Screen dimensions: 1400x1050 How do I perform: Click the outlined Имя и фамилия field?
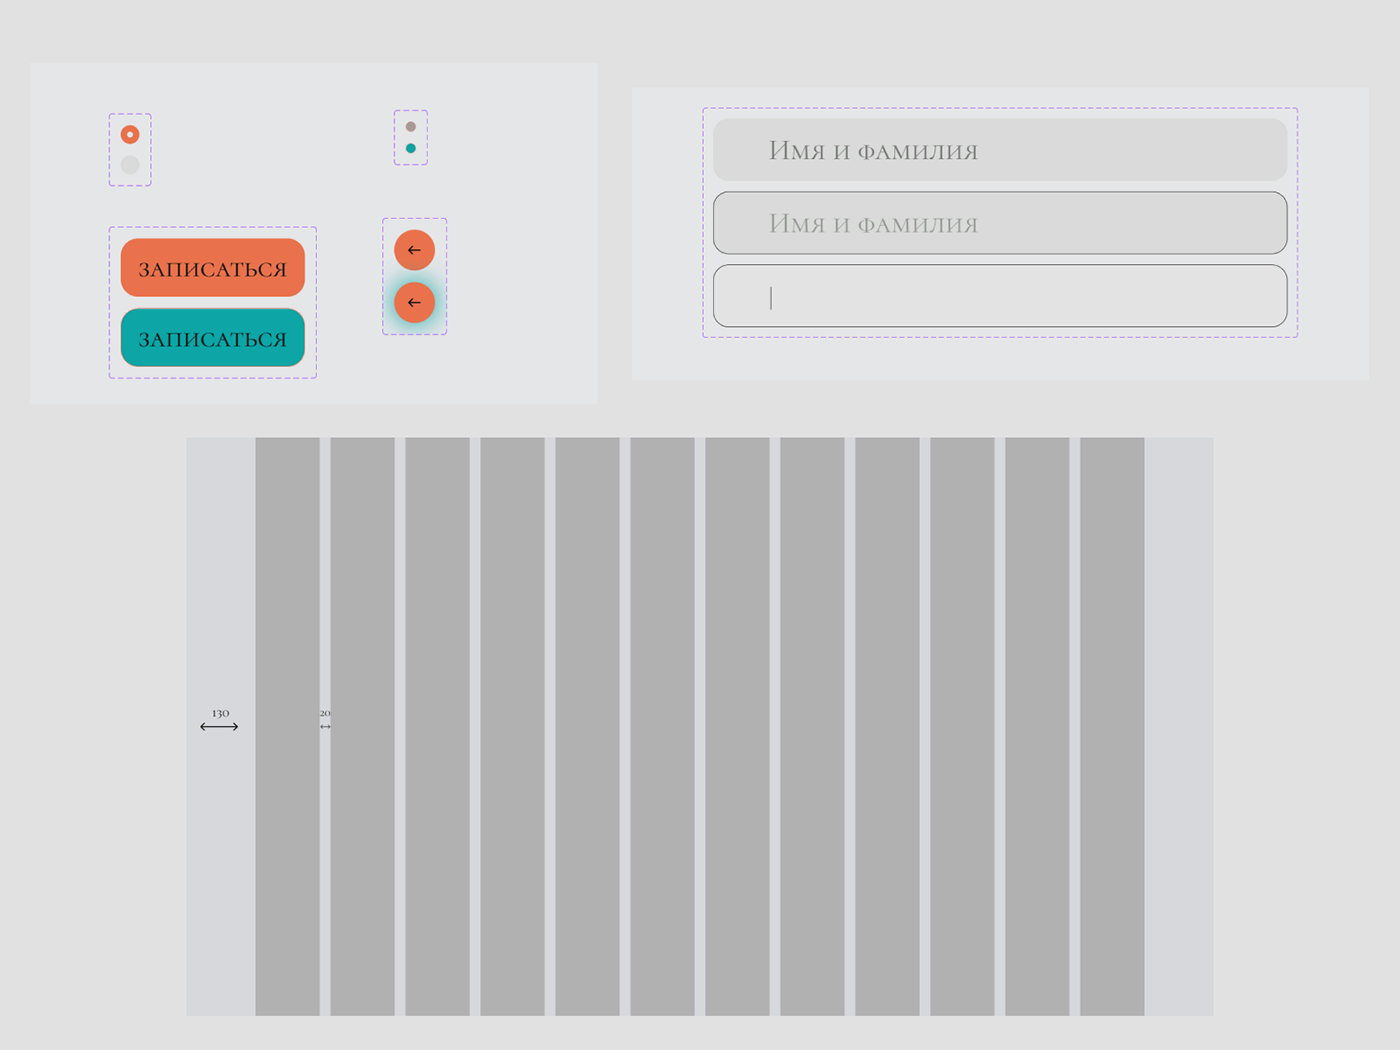(1000, 223)
